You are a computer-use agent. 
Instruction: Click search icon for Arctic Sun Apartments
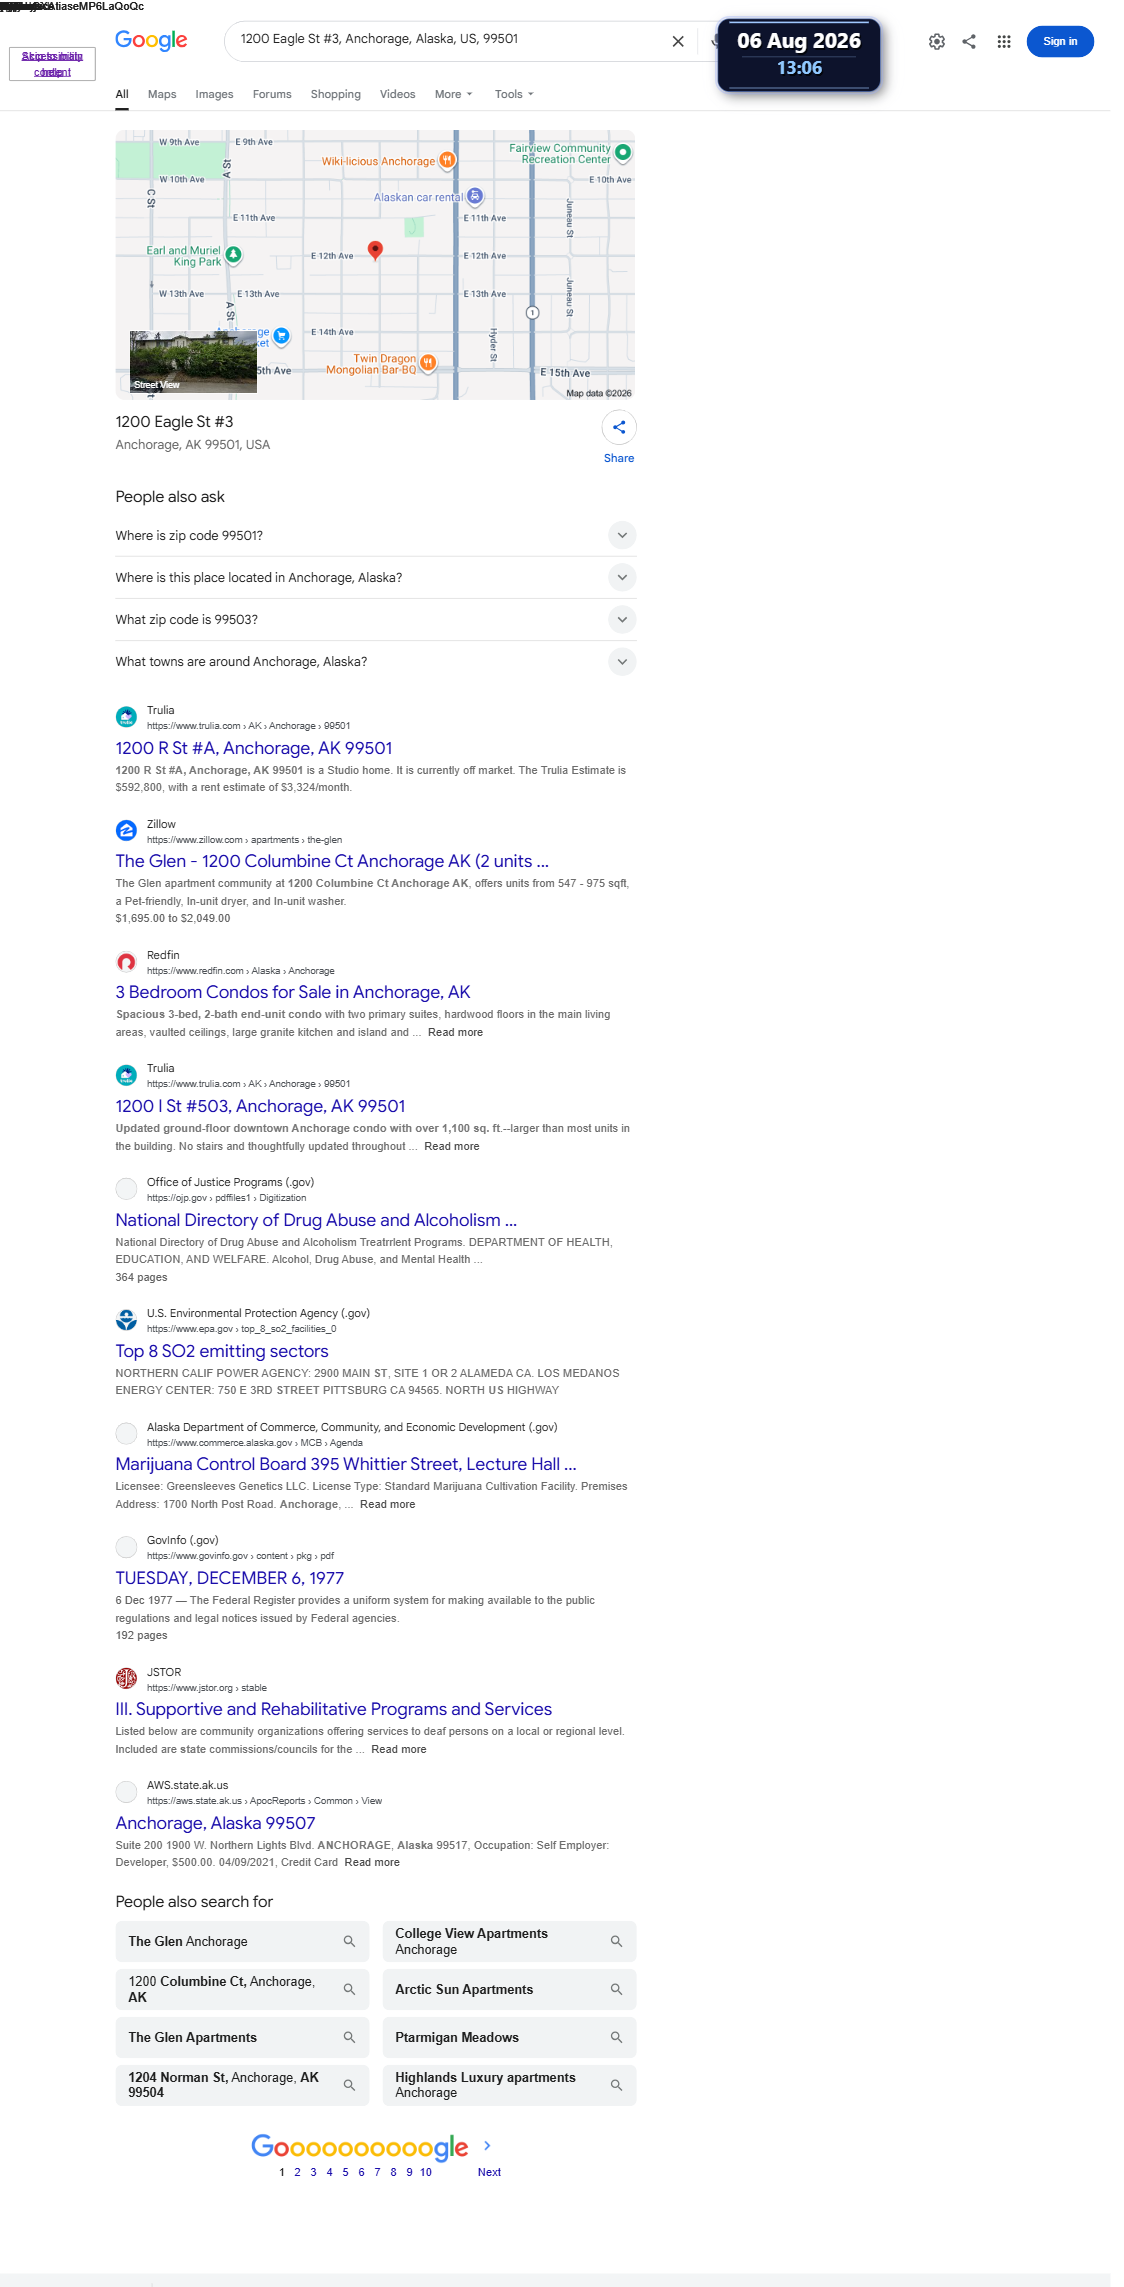point(616,1989)
